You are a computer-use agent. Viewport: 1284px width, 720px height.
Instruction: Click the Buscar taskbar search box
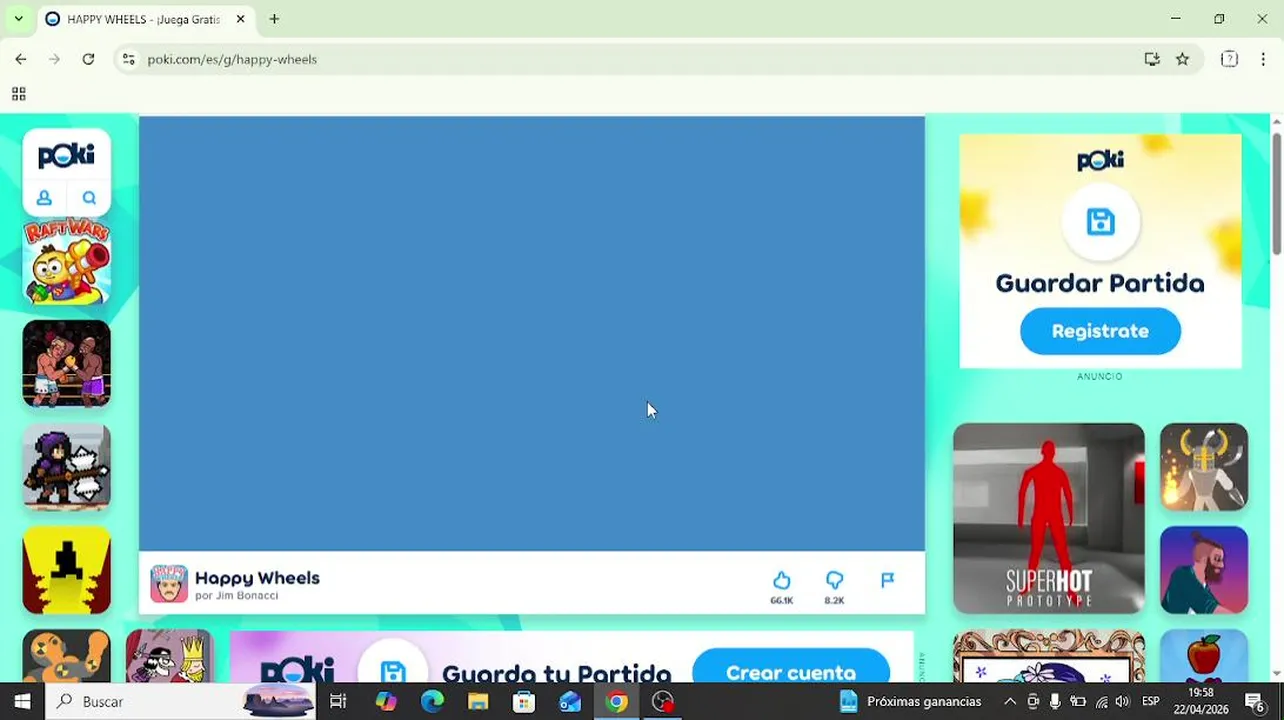180,701
